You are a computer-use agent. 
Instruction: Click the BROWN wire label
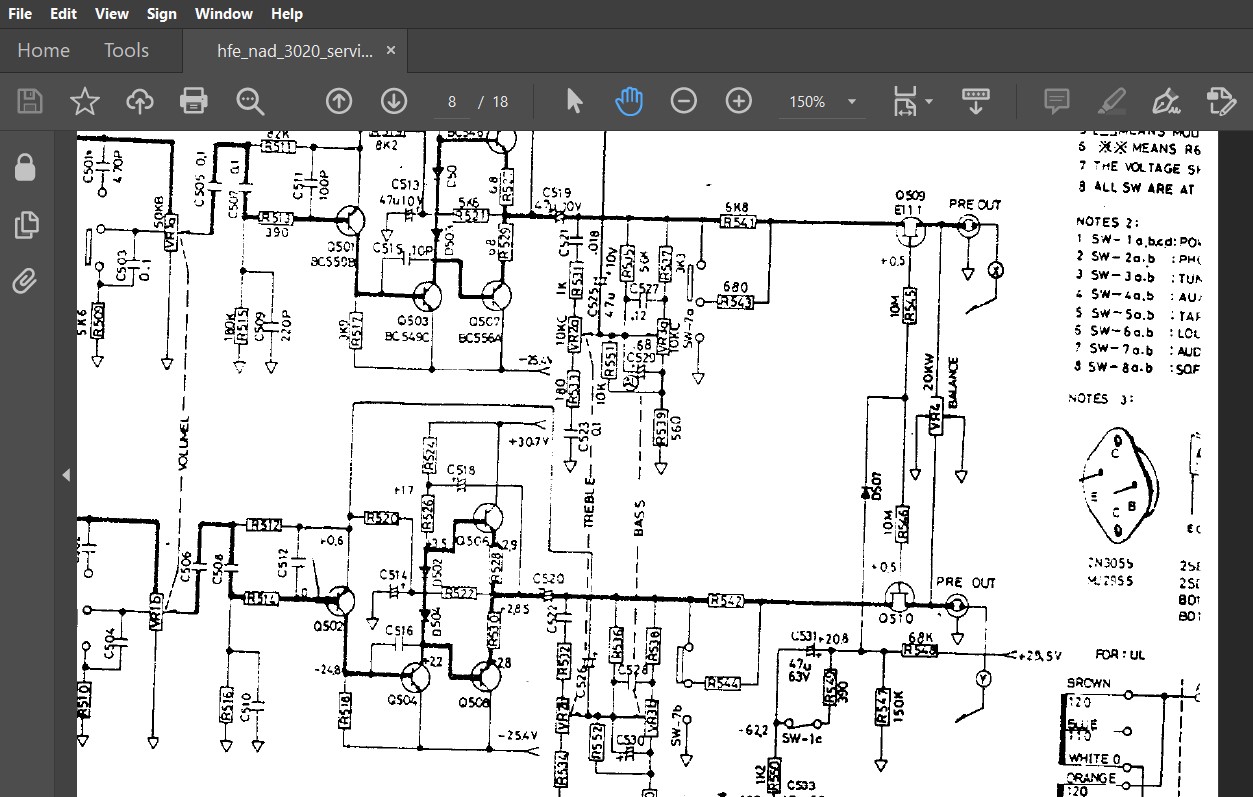tap(1088, 683)
